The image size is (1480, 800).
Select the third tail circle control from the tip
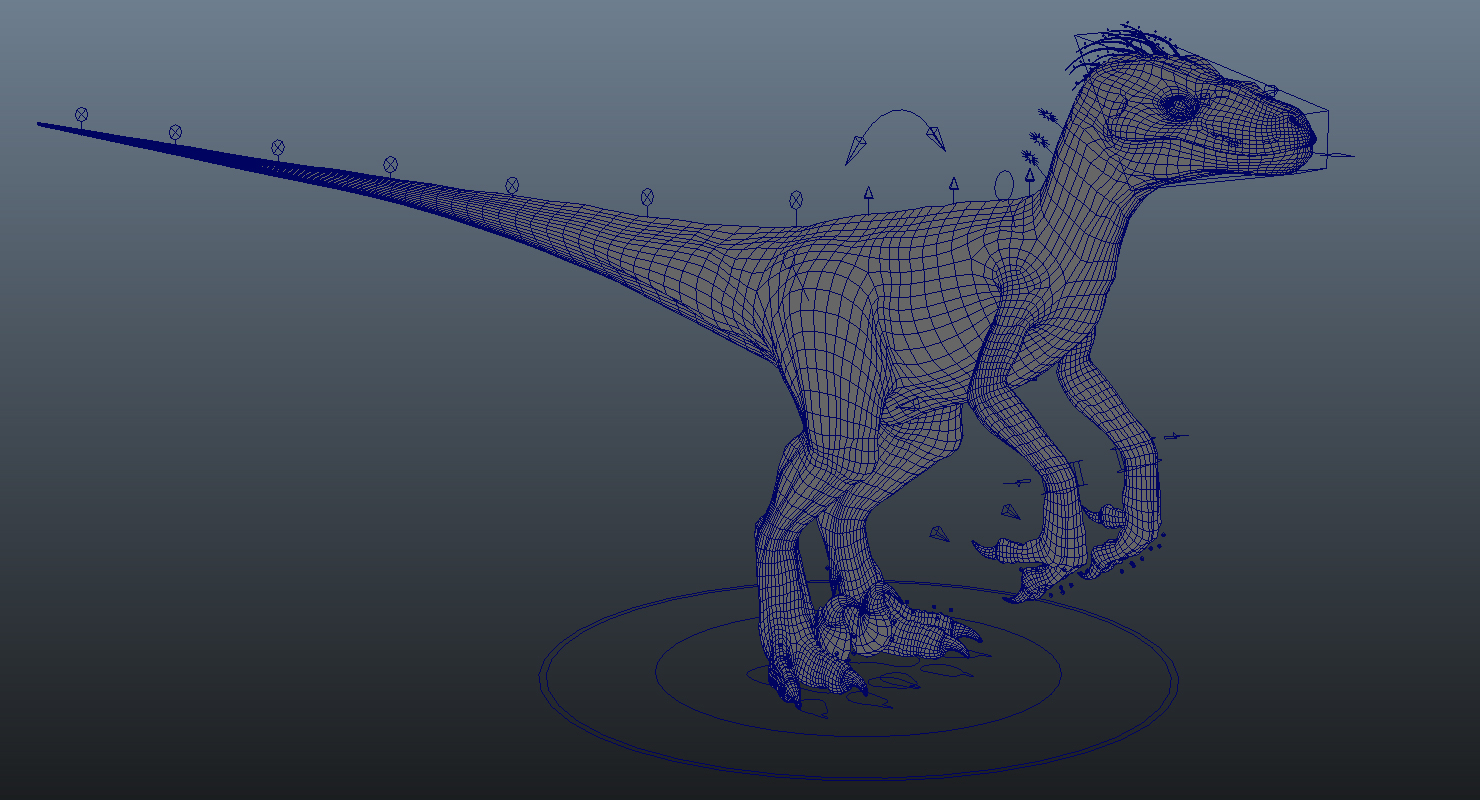tap(278, 148)
